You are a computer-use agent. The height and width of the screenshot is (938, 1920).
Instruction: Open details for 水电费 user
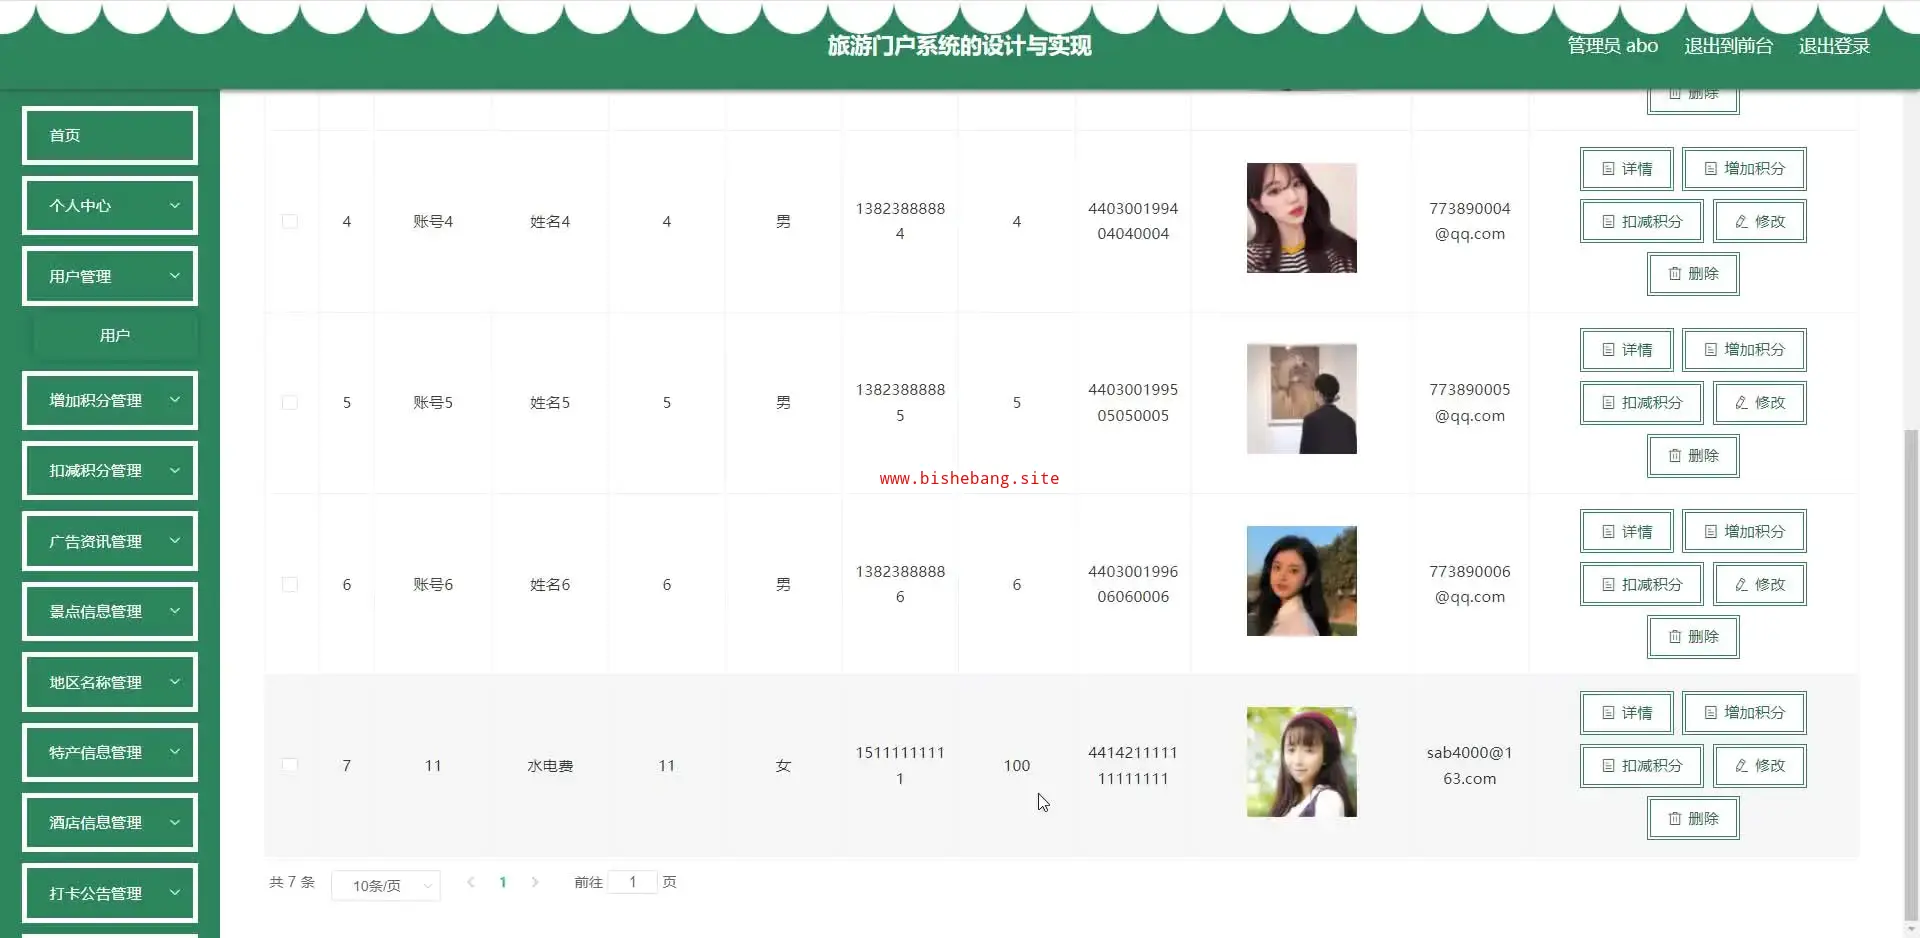1626,713
